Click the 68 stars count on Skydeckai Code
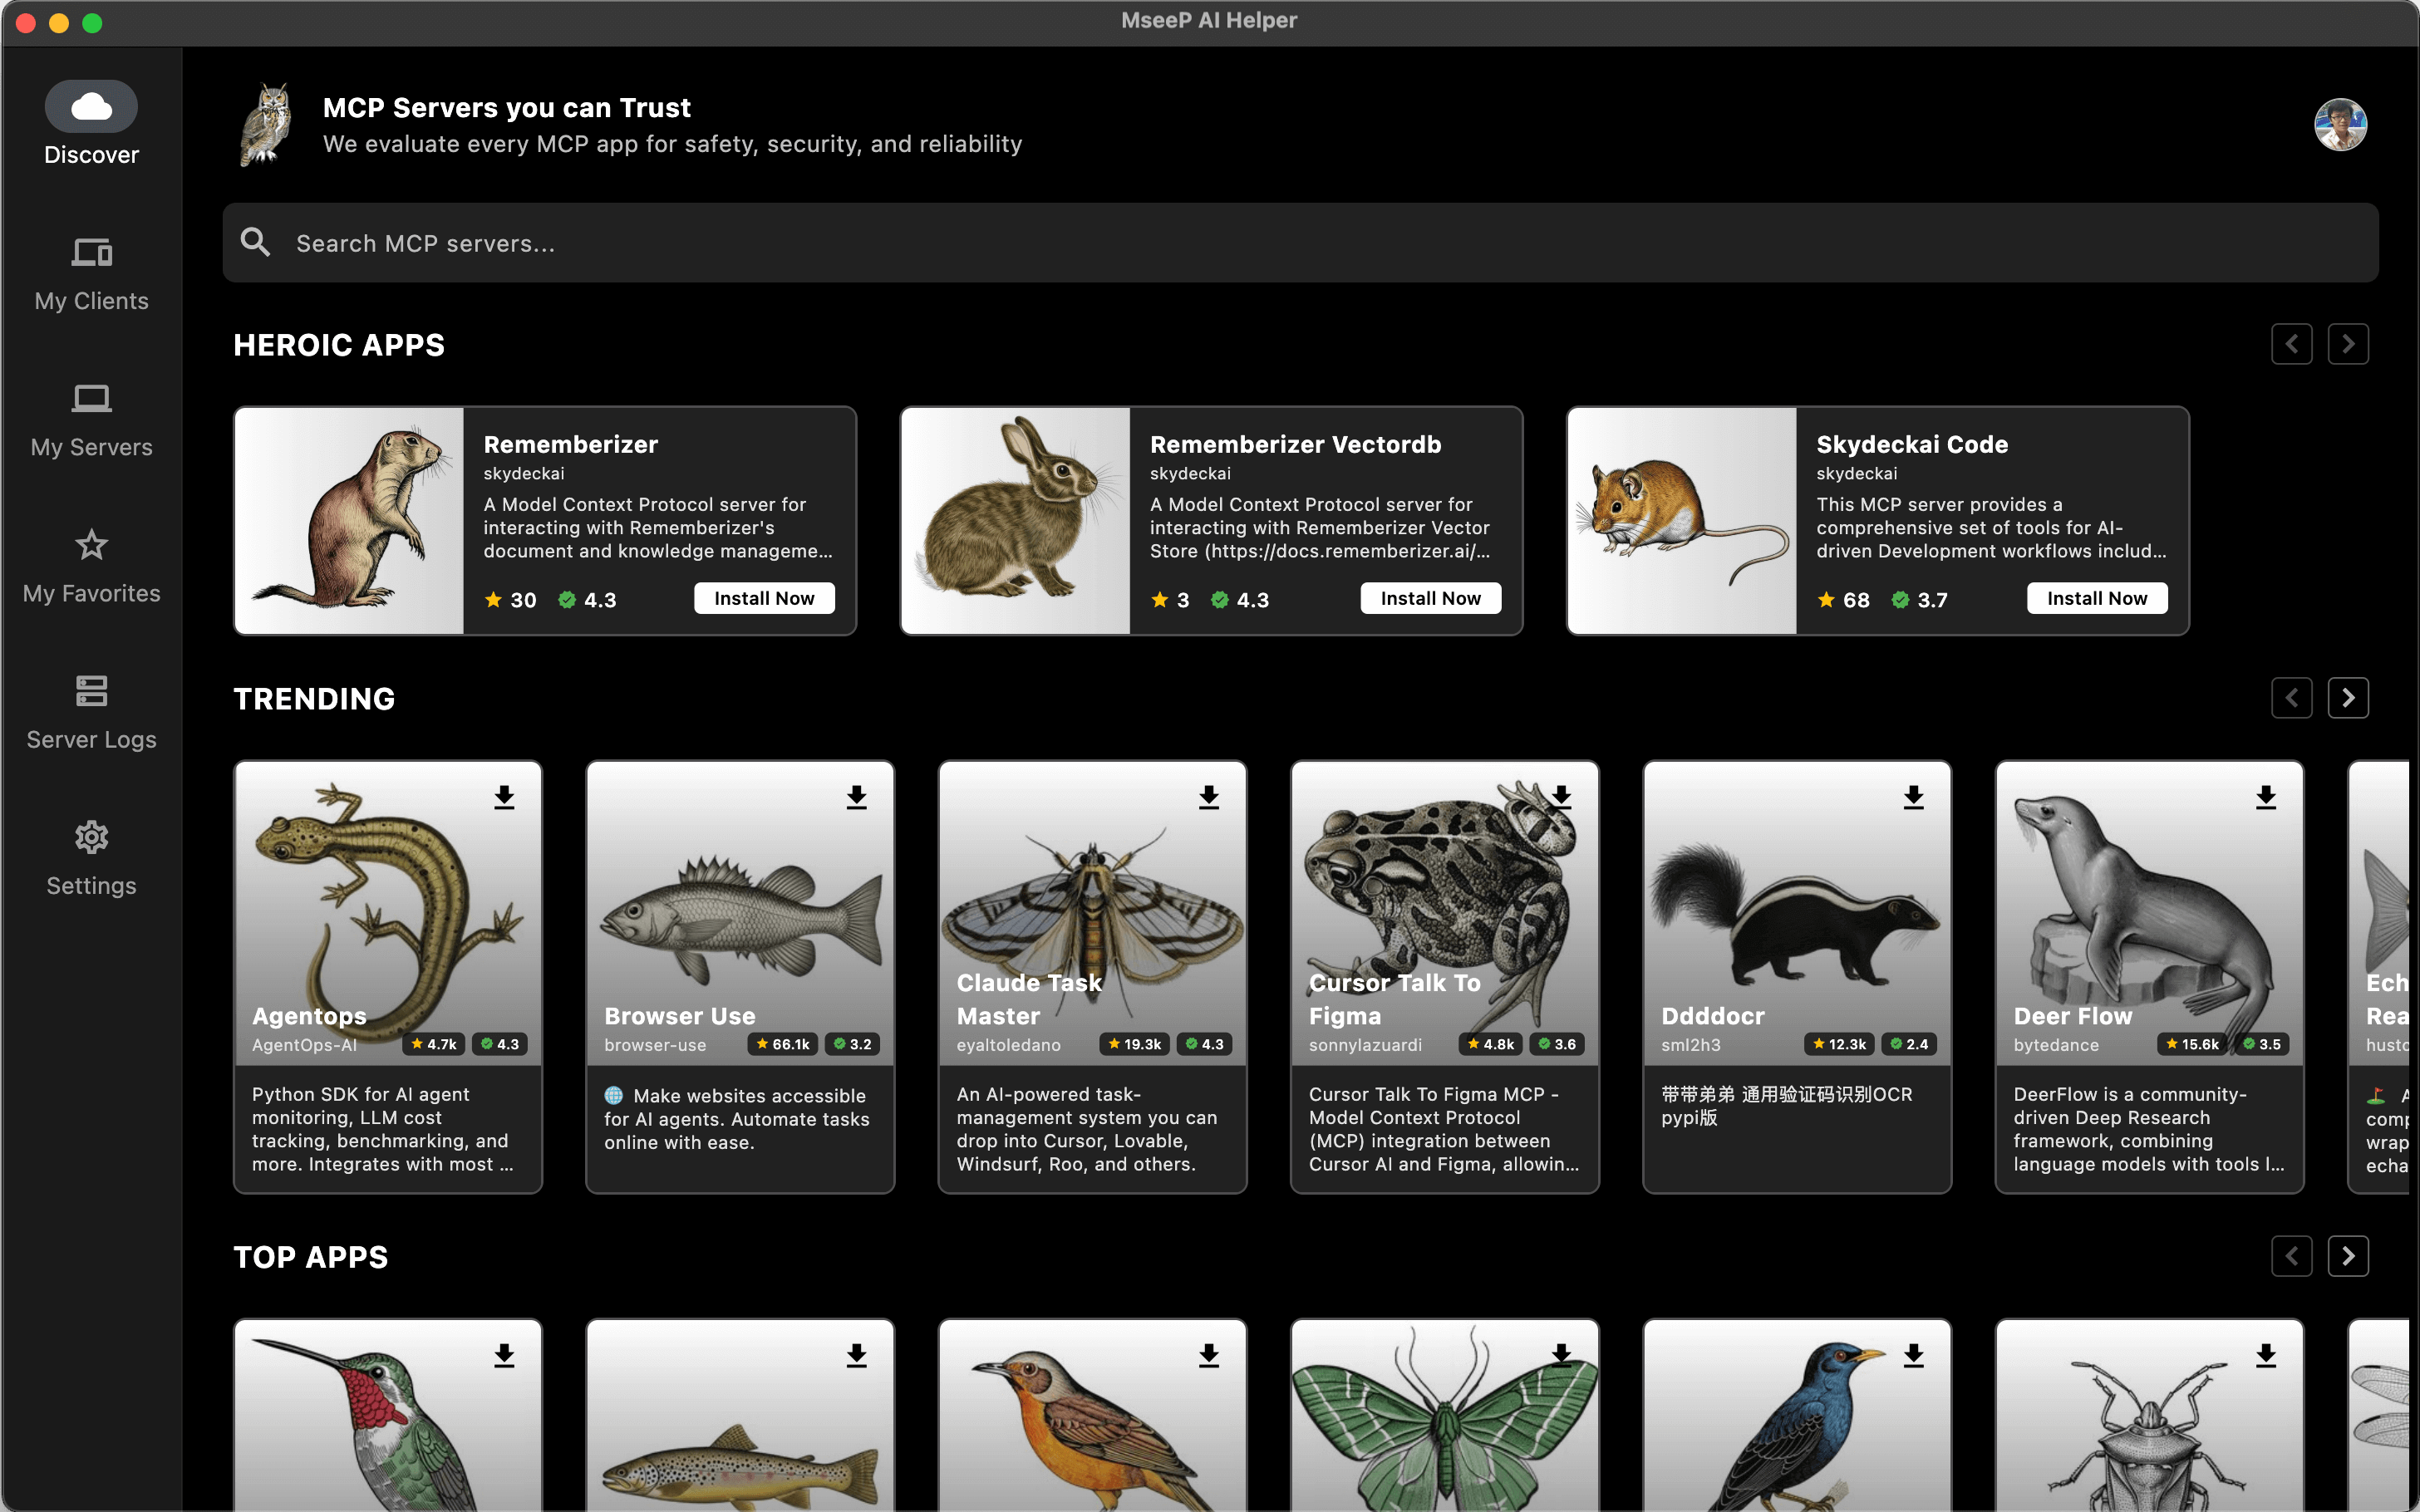 click(1843, 600)
